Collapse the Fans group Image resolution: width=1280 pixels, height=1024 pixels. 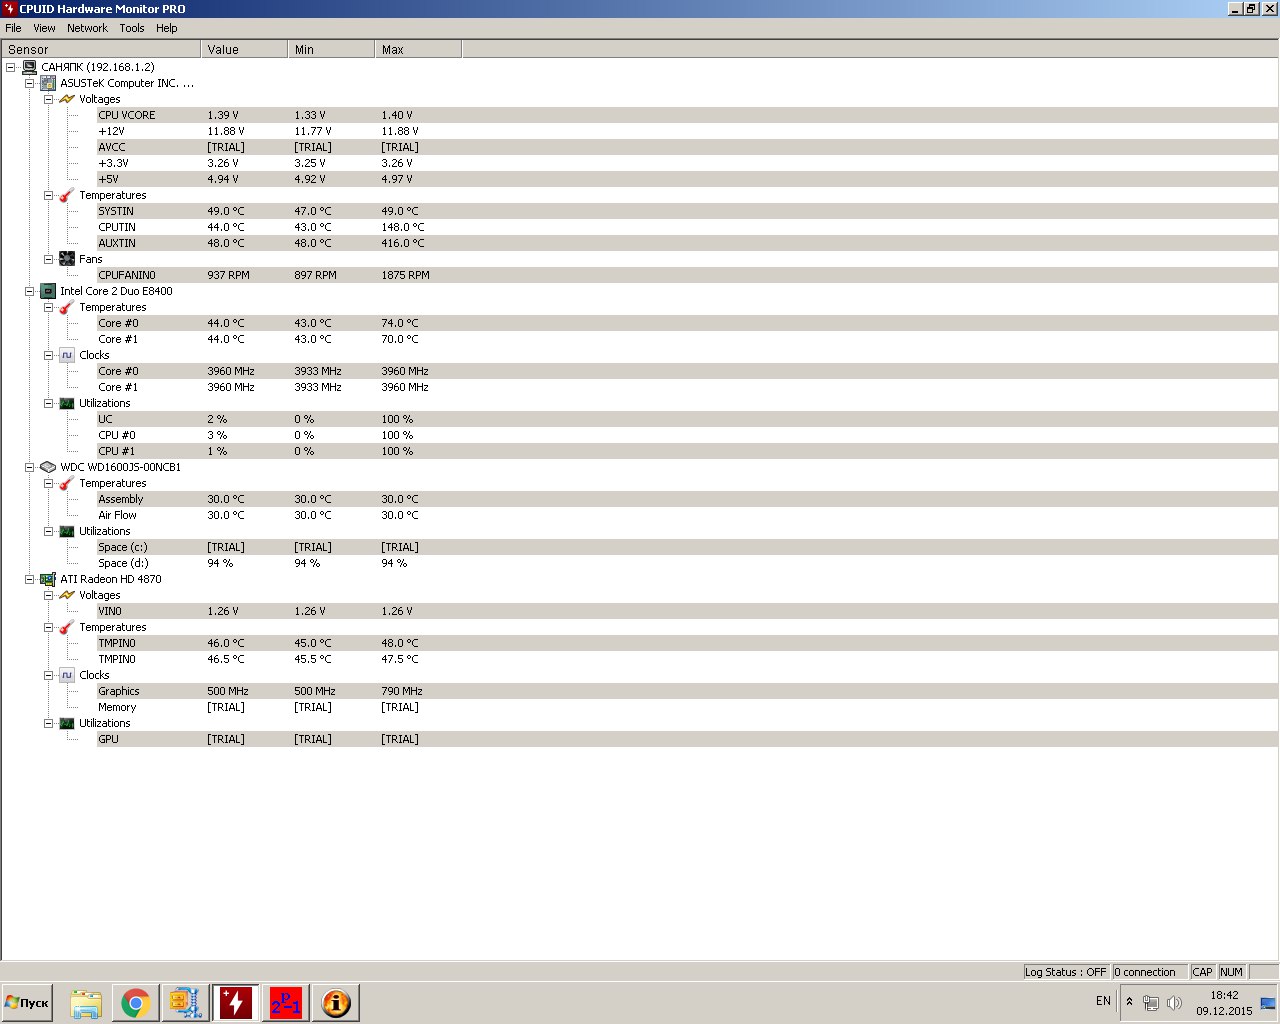(x=49, y=259)
